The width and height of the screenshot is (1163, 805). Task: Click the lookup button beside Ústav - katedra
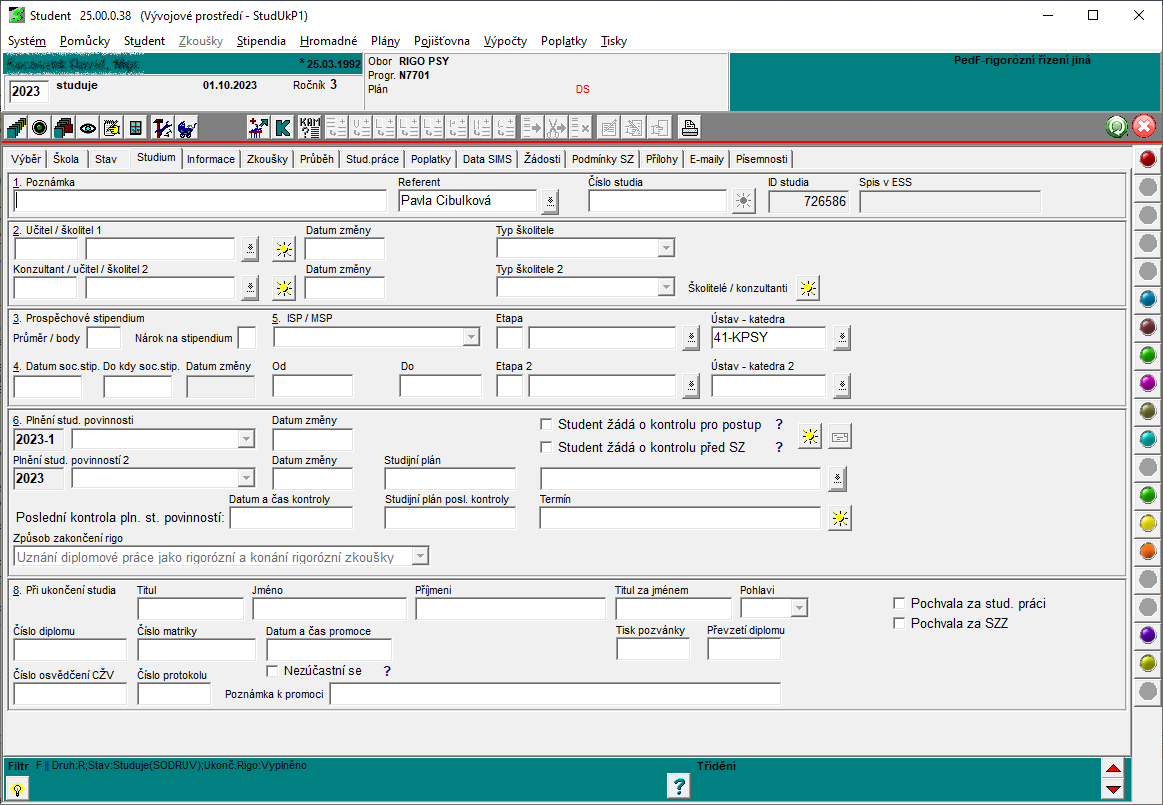pyautogui.click(x=842, y=338)
